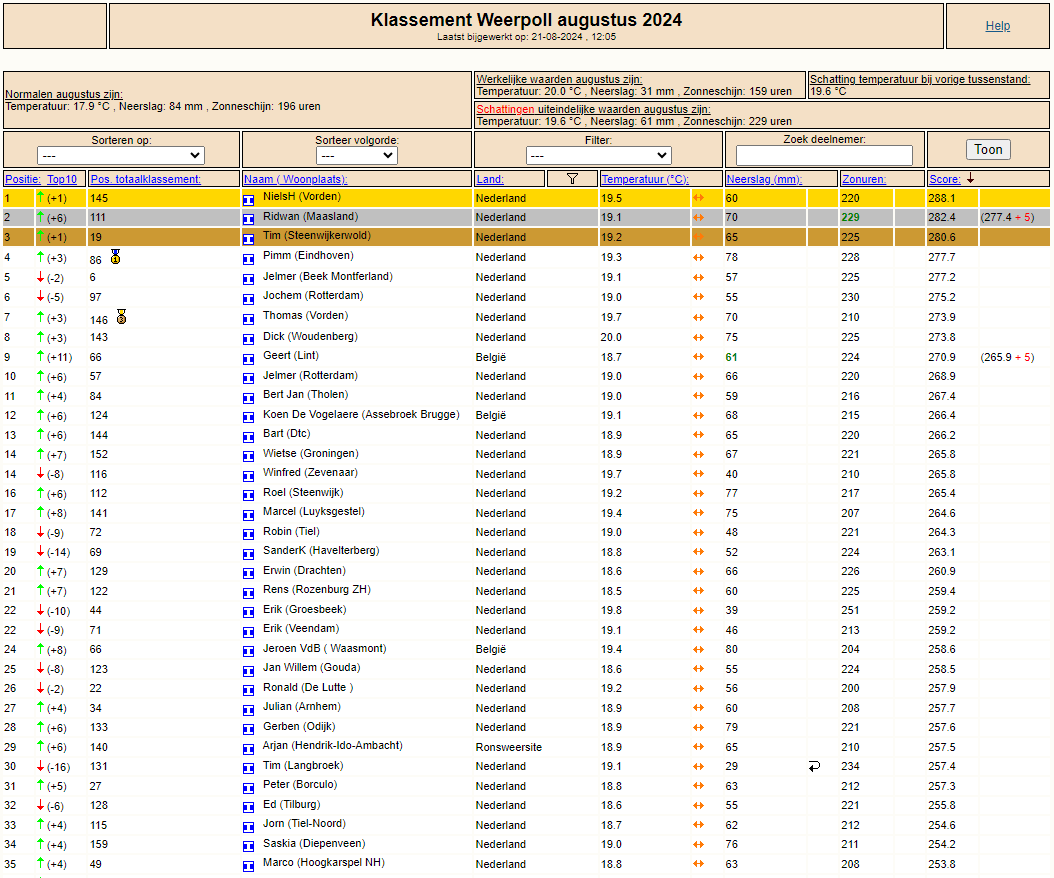Screen dimensions: 1054x878
Task: Click the blue icon beside Geert (Lint)
Action: [249, 359]
